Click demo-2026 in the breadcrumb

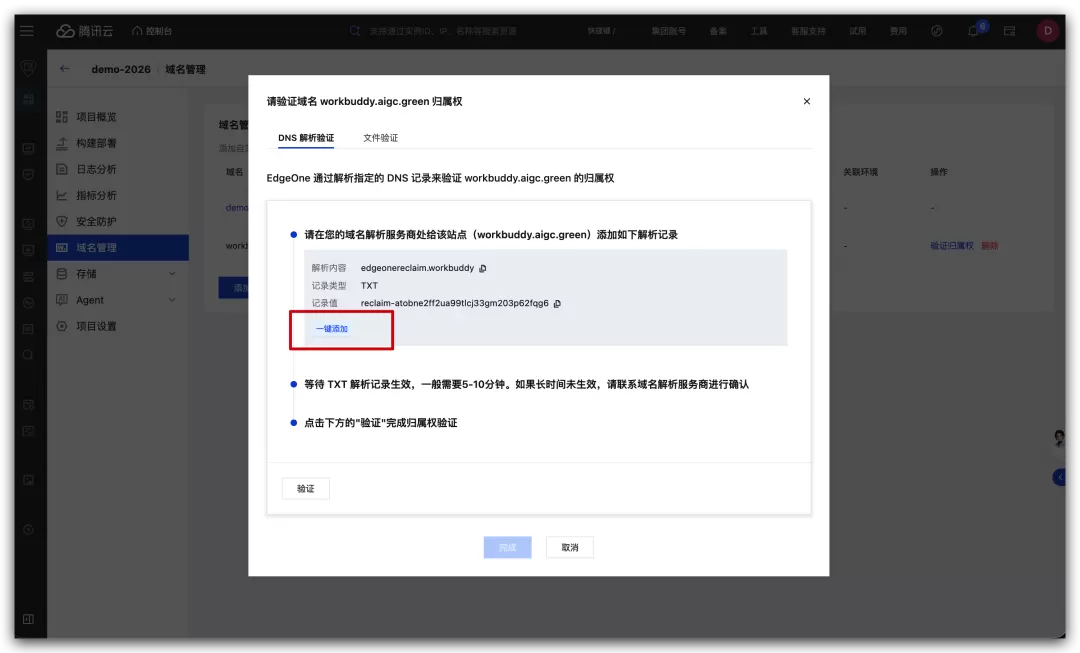tap(121, 70)
